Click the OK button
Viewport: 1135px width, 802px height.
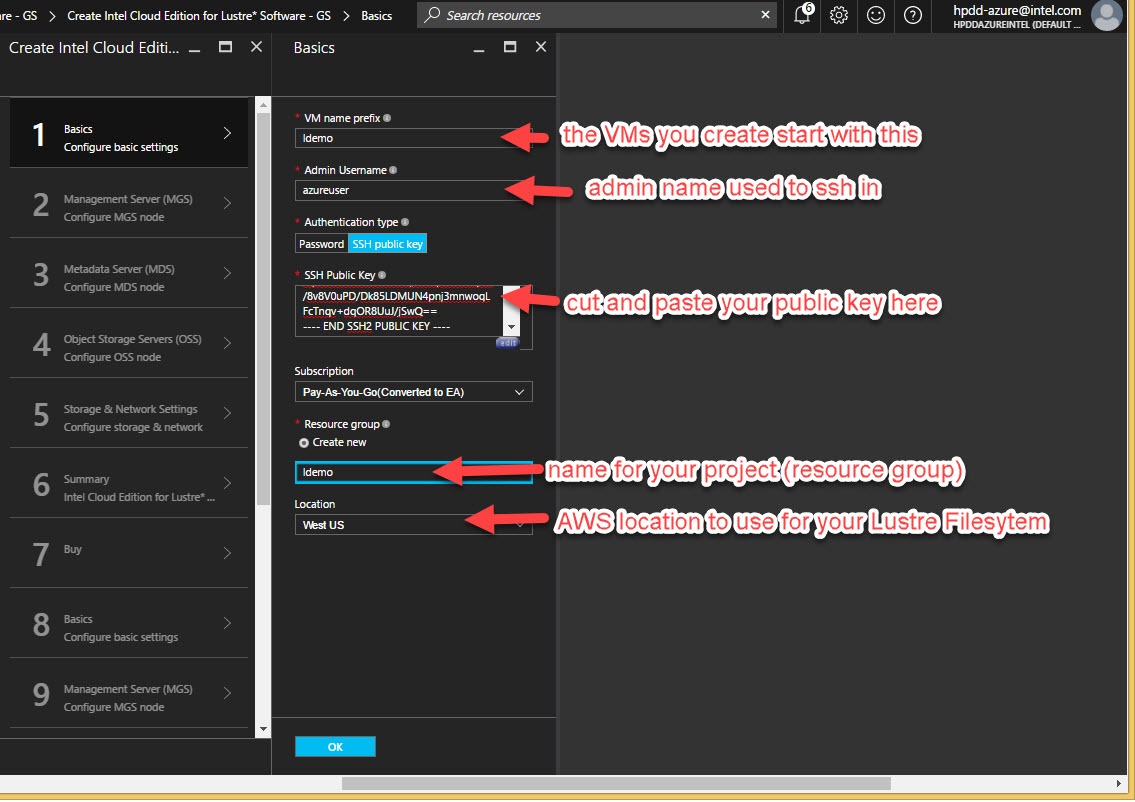pos(335,747)
